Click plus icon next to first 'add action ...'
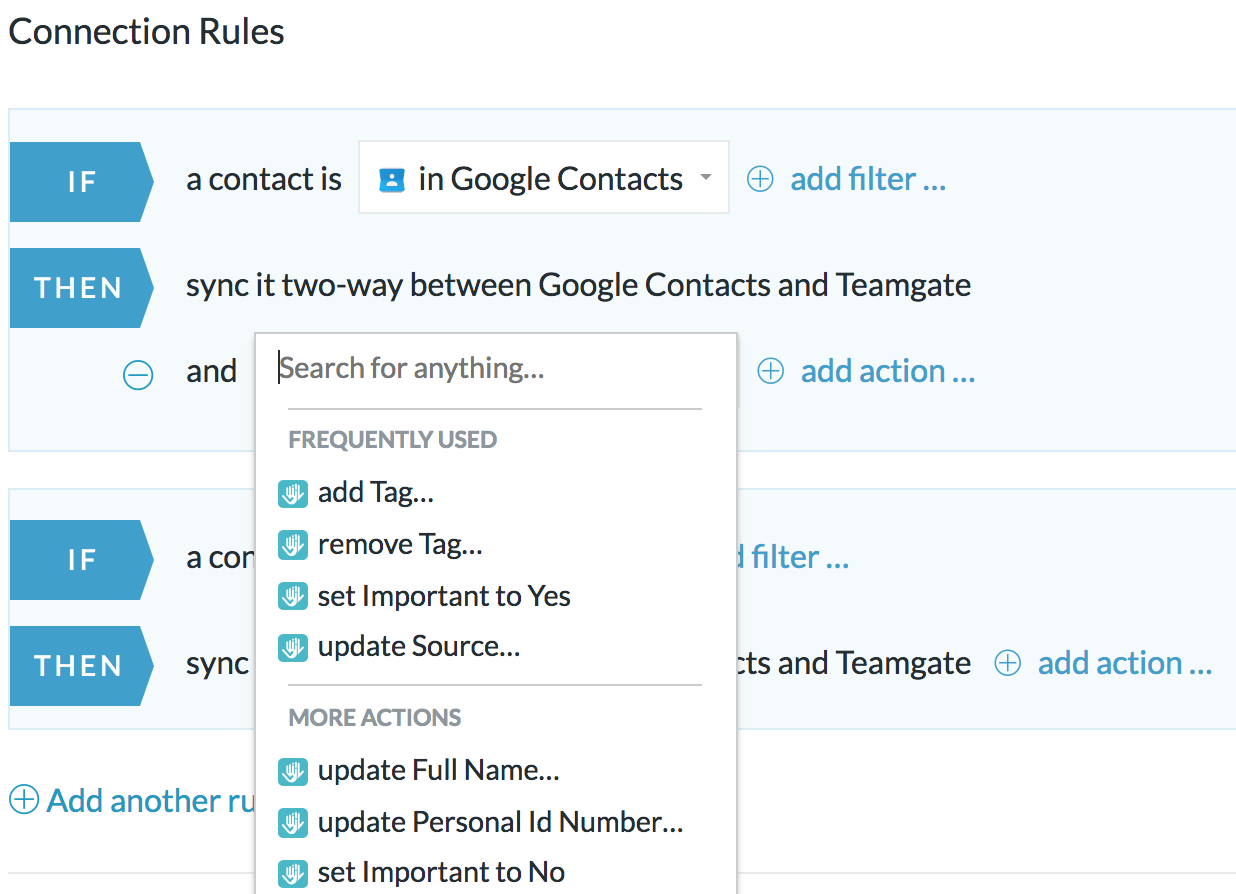Viewport: 1236px width, 894px height. [x=770, y=371]
